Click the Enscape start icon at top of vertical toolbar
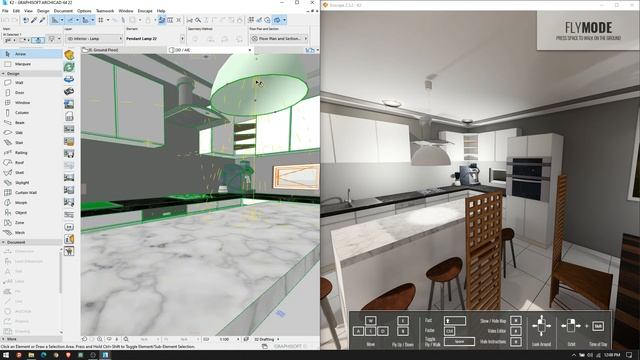The height and width of the screenshot is (360, 640). [69, 55]
